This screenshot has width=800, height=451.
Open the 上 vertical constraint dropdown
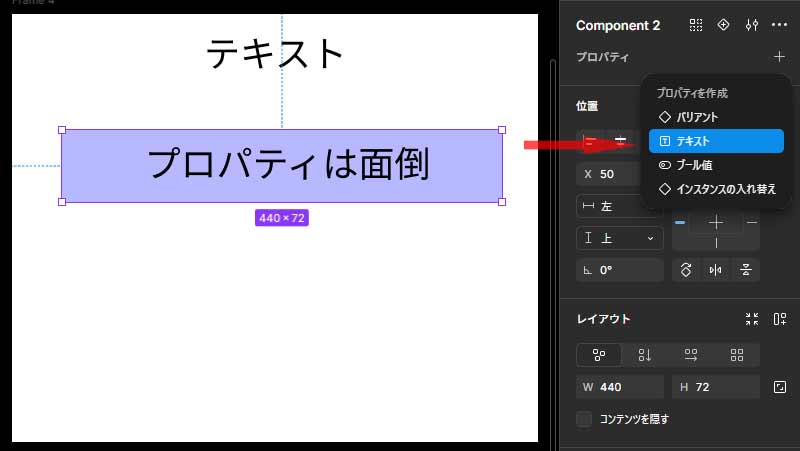pyautogui.click(x=620, y=239)
